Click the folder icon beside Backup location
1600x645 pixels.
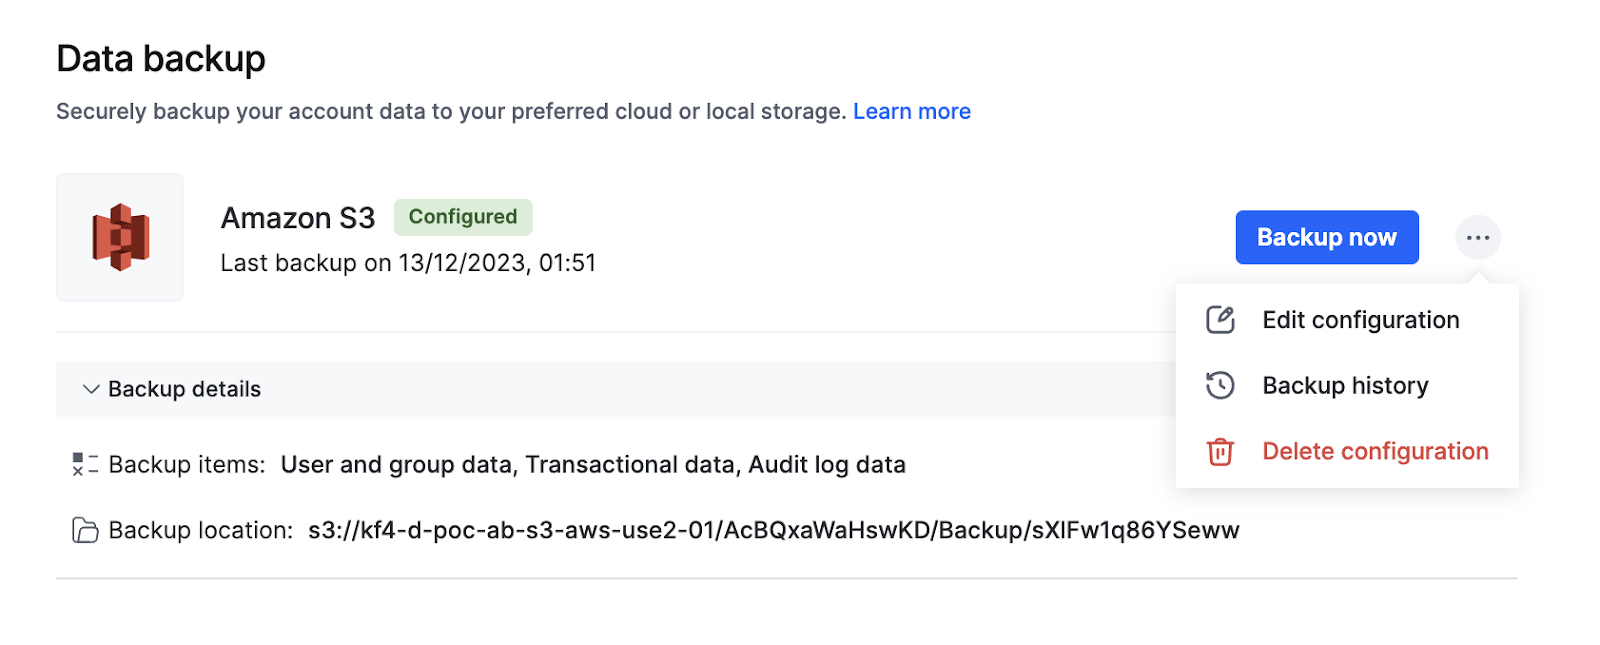point(85,530)
